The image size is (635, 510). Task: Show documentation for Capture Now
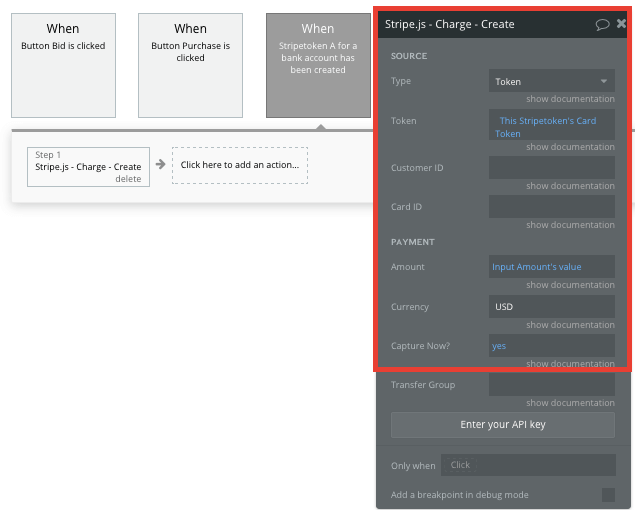click(x=570, y=363)
